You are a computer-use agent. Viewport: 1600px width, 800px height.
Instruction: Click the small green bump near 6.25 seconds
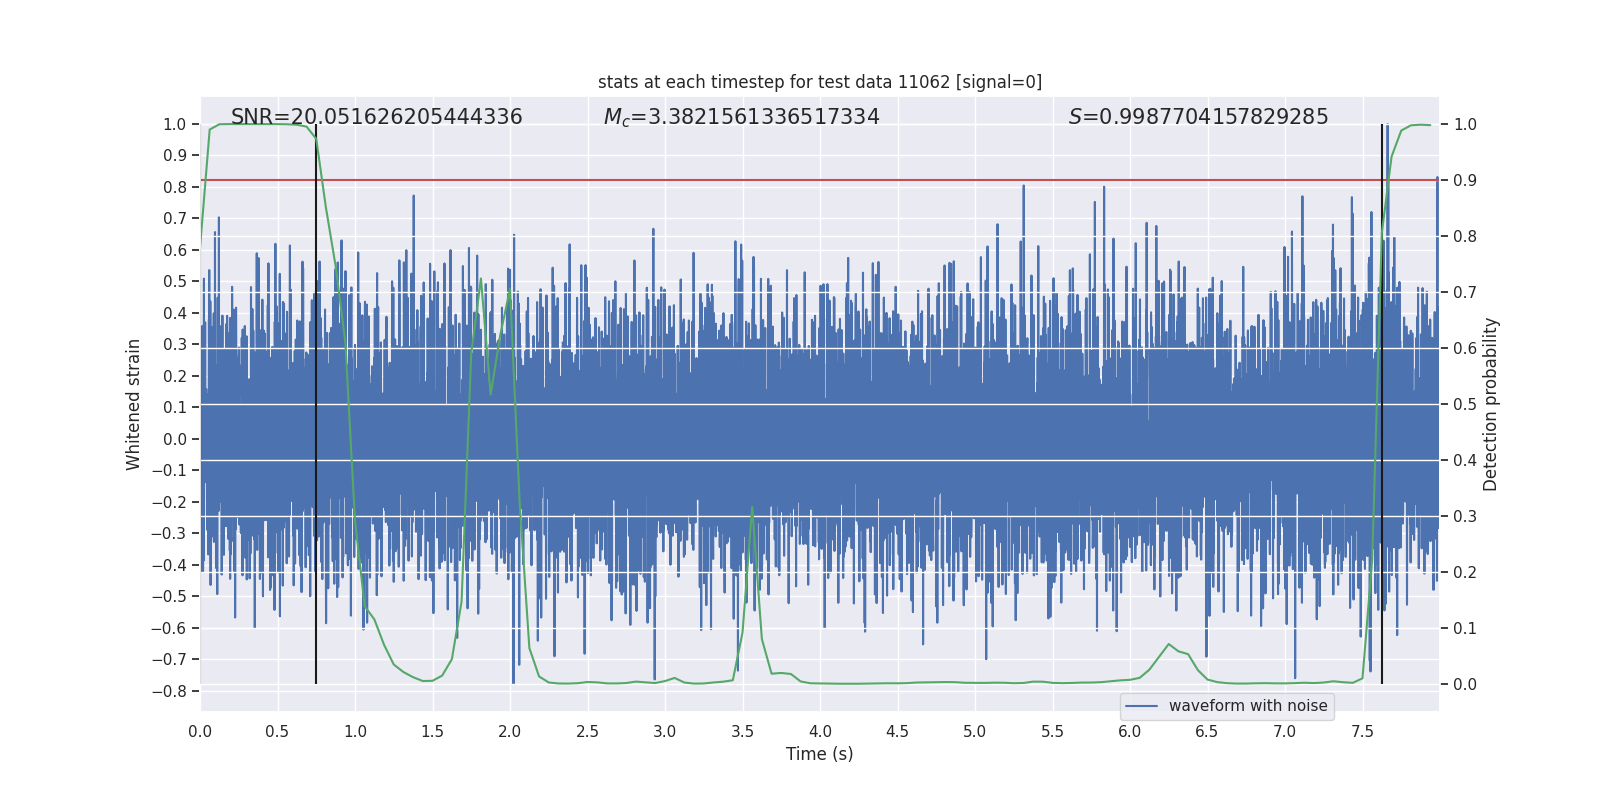pyautogui.click(x=1168, y=644)
